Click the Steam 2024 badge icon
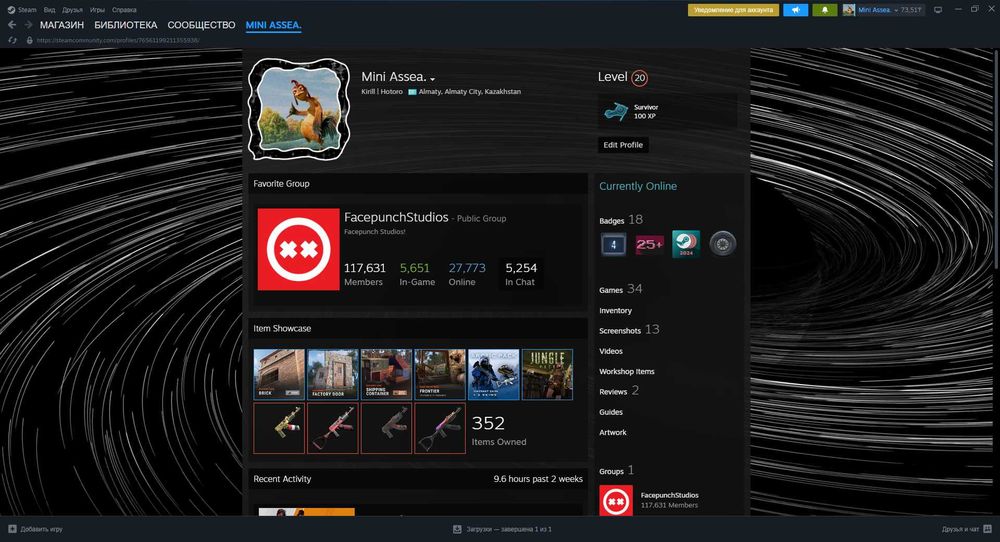This screenshot has width=1000, height=542. coord(686,244)
